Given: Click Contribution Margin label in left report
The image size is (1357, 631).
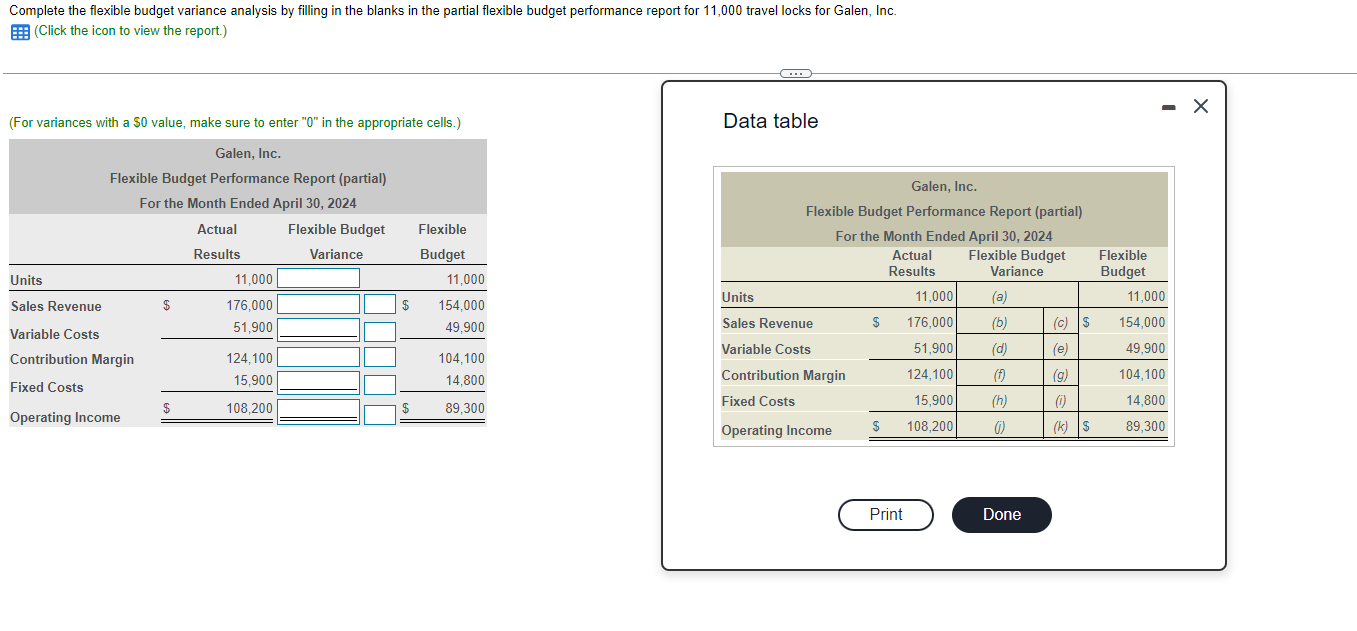Looking at the screenshot, I should (x=72, y=359).
